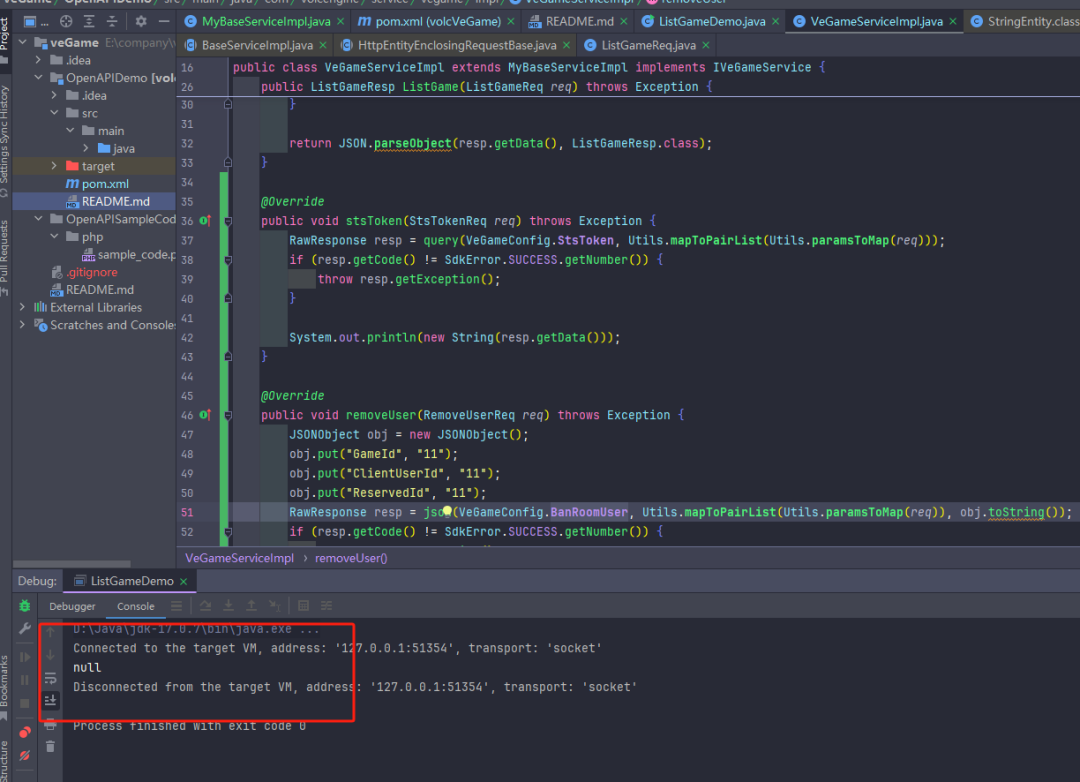Switch to README.md editor tab
The image size is (1080, 782).
(x=579, y=21)
